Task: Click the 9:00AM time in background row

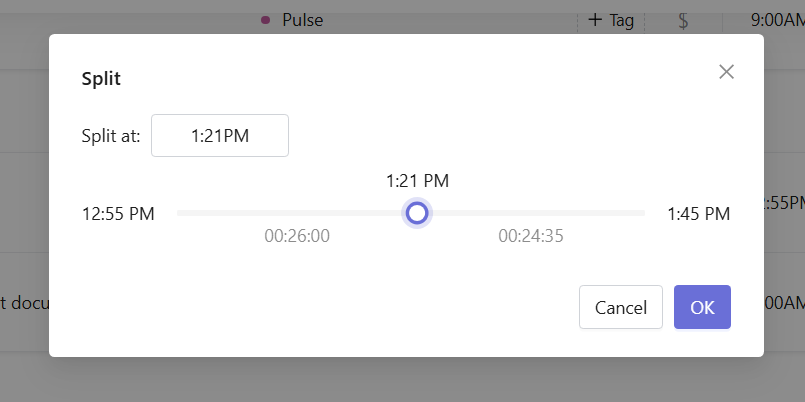Action: tap(777, 21)
